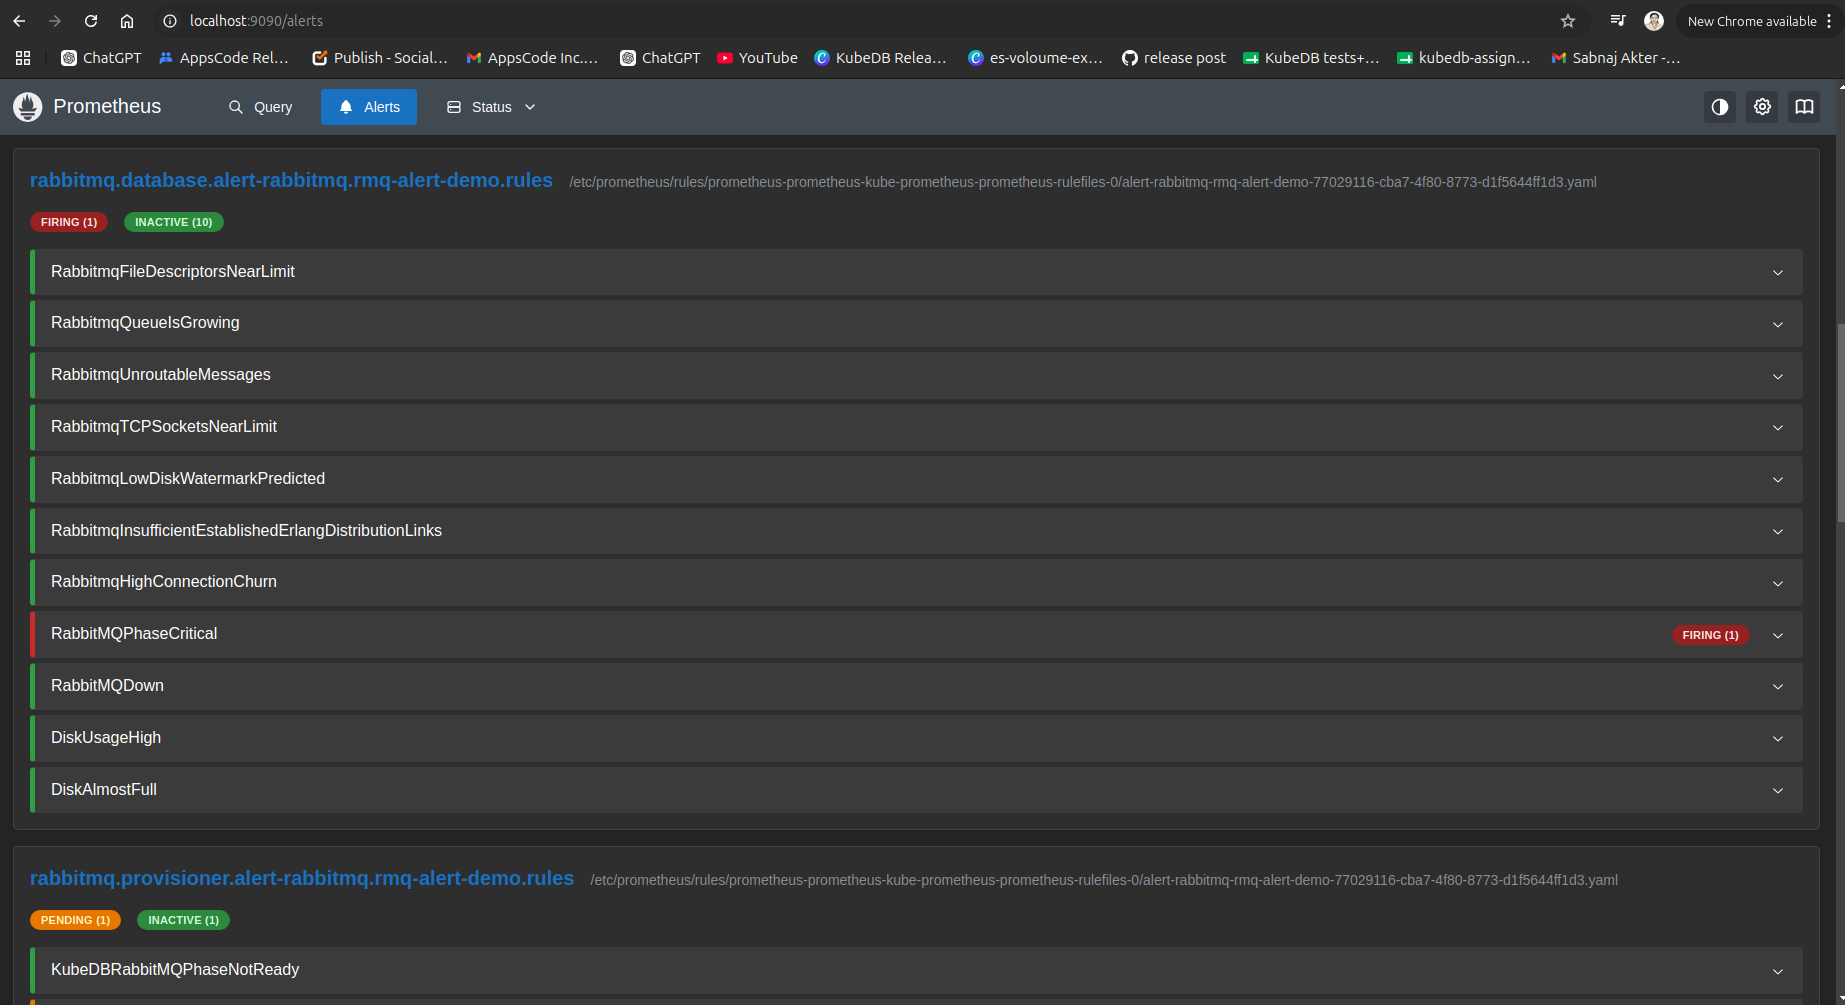The height and width of the screenshot is (1005, 1845).
Task: Expand RabbitmqInsufficientEstablishedErlangDistributionLinks alert
Action: pyautogui.click(x=916, y=531)
